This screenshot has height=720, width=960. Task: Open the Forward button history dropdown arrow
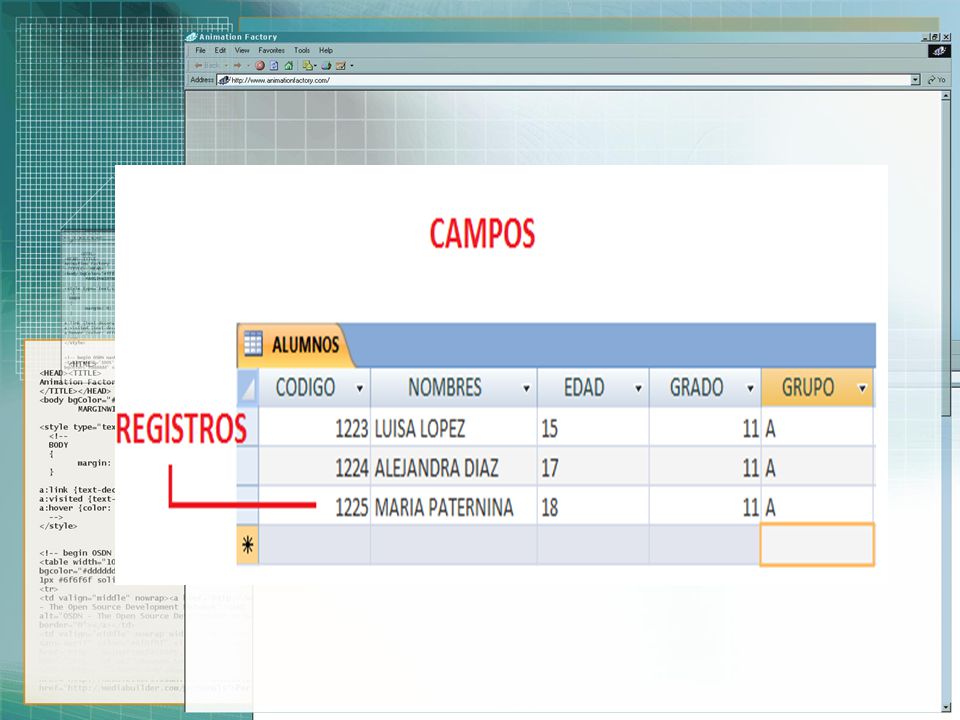click(248, 66)
